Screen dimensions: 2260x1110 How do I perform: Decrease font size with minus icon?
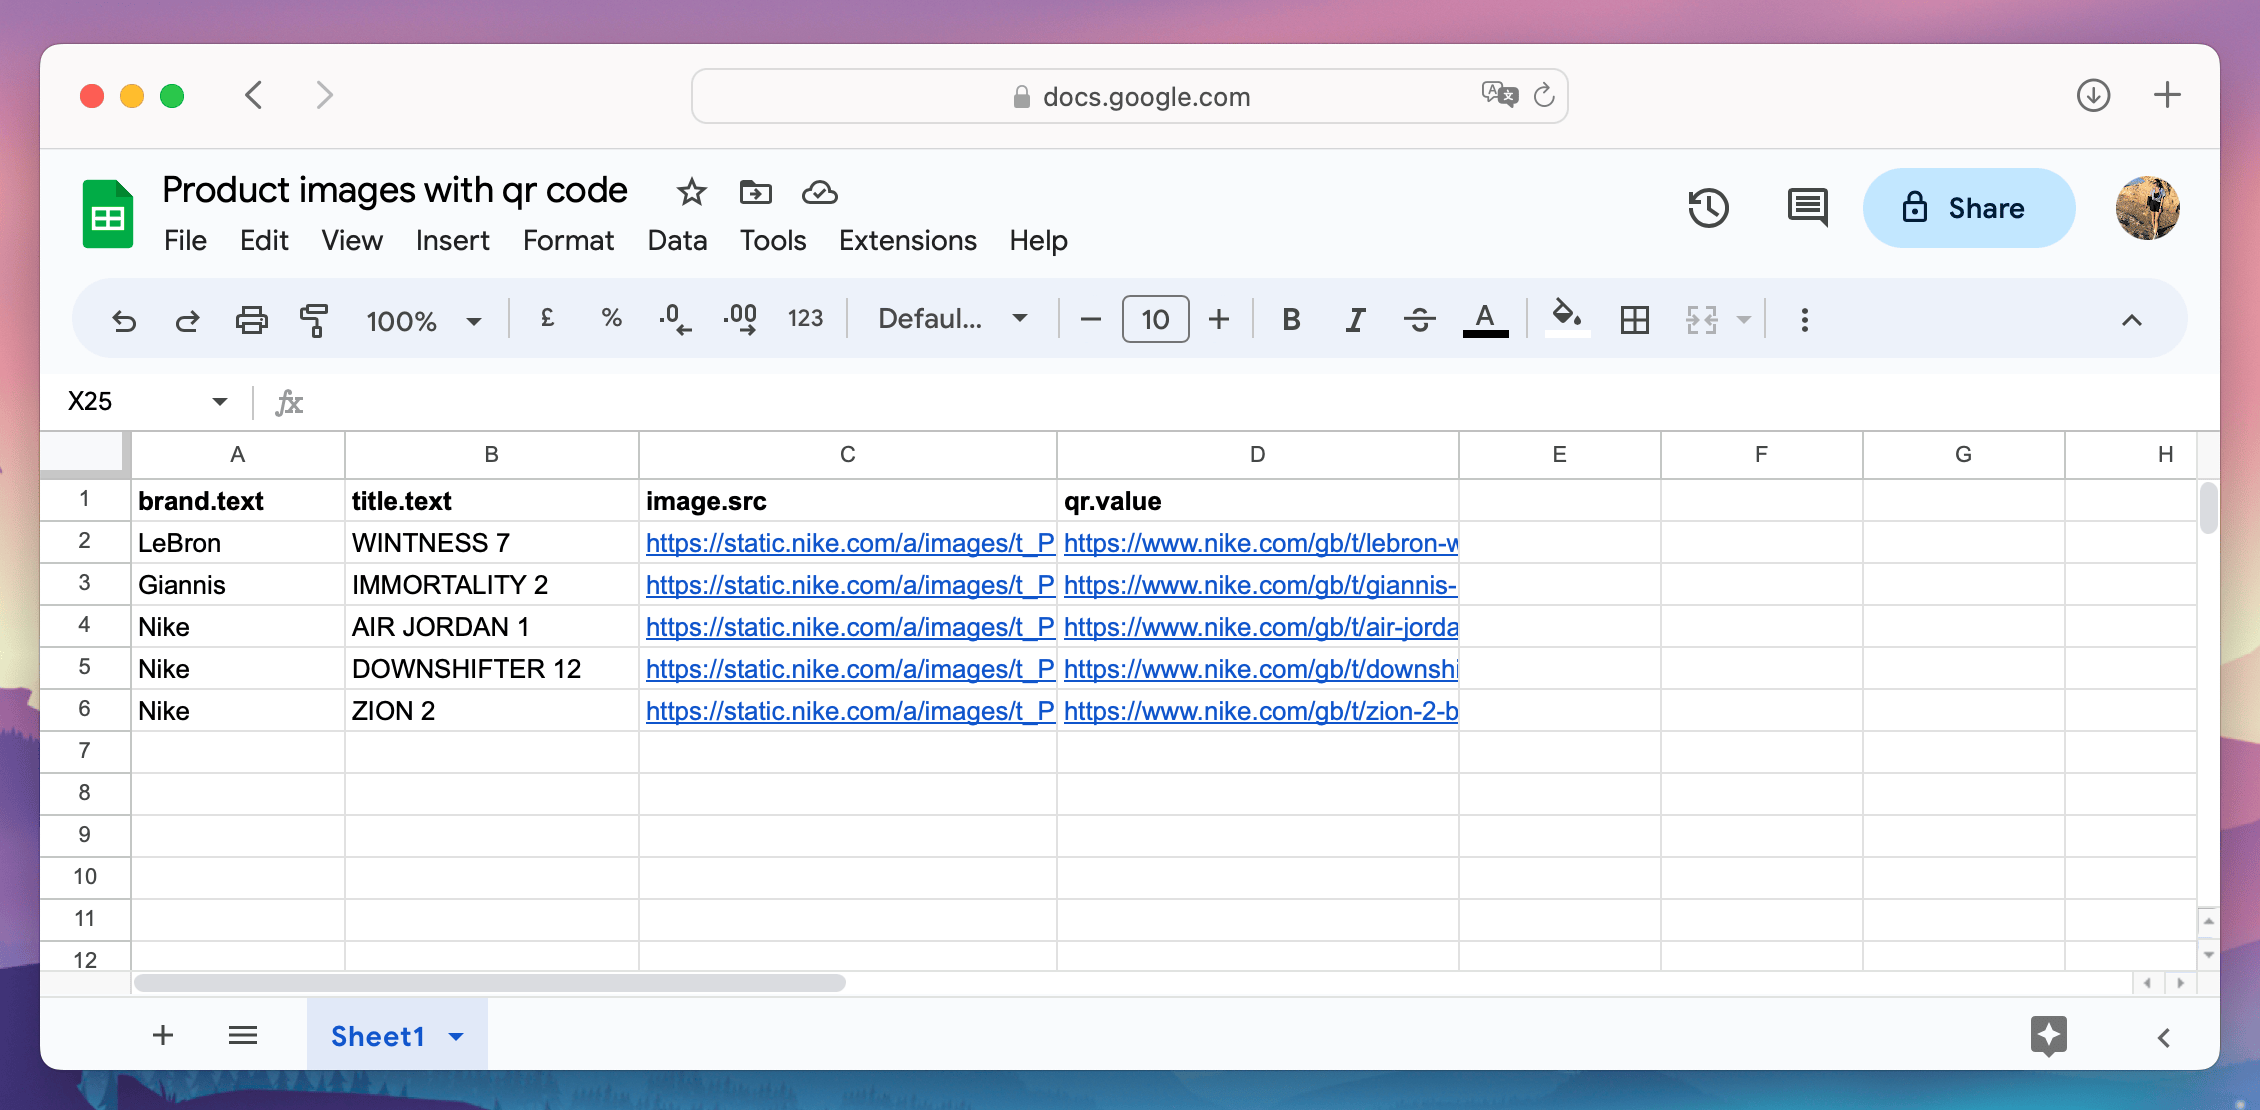[1091, 320]
